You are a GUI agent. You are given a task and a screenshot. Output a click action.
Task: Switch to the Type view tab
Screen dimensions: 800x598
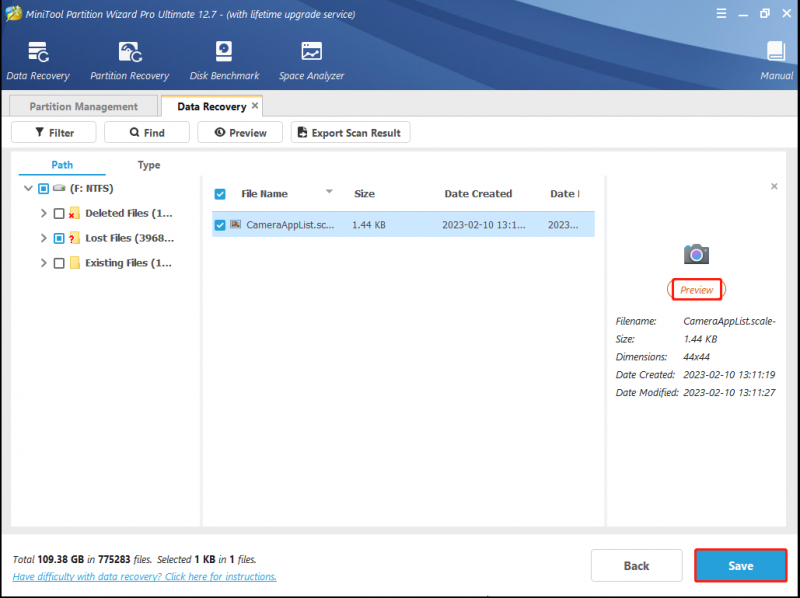click(x=149, y=165)
